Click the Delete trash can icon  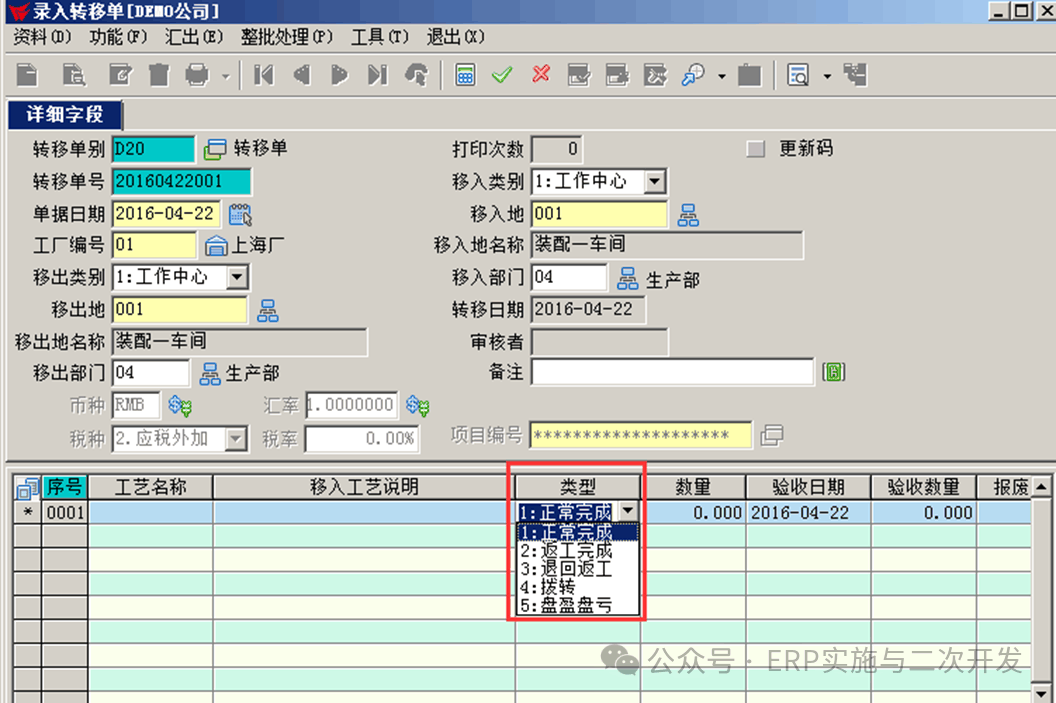click(x=158, y=75)
